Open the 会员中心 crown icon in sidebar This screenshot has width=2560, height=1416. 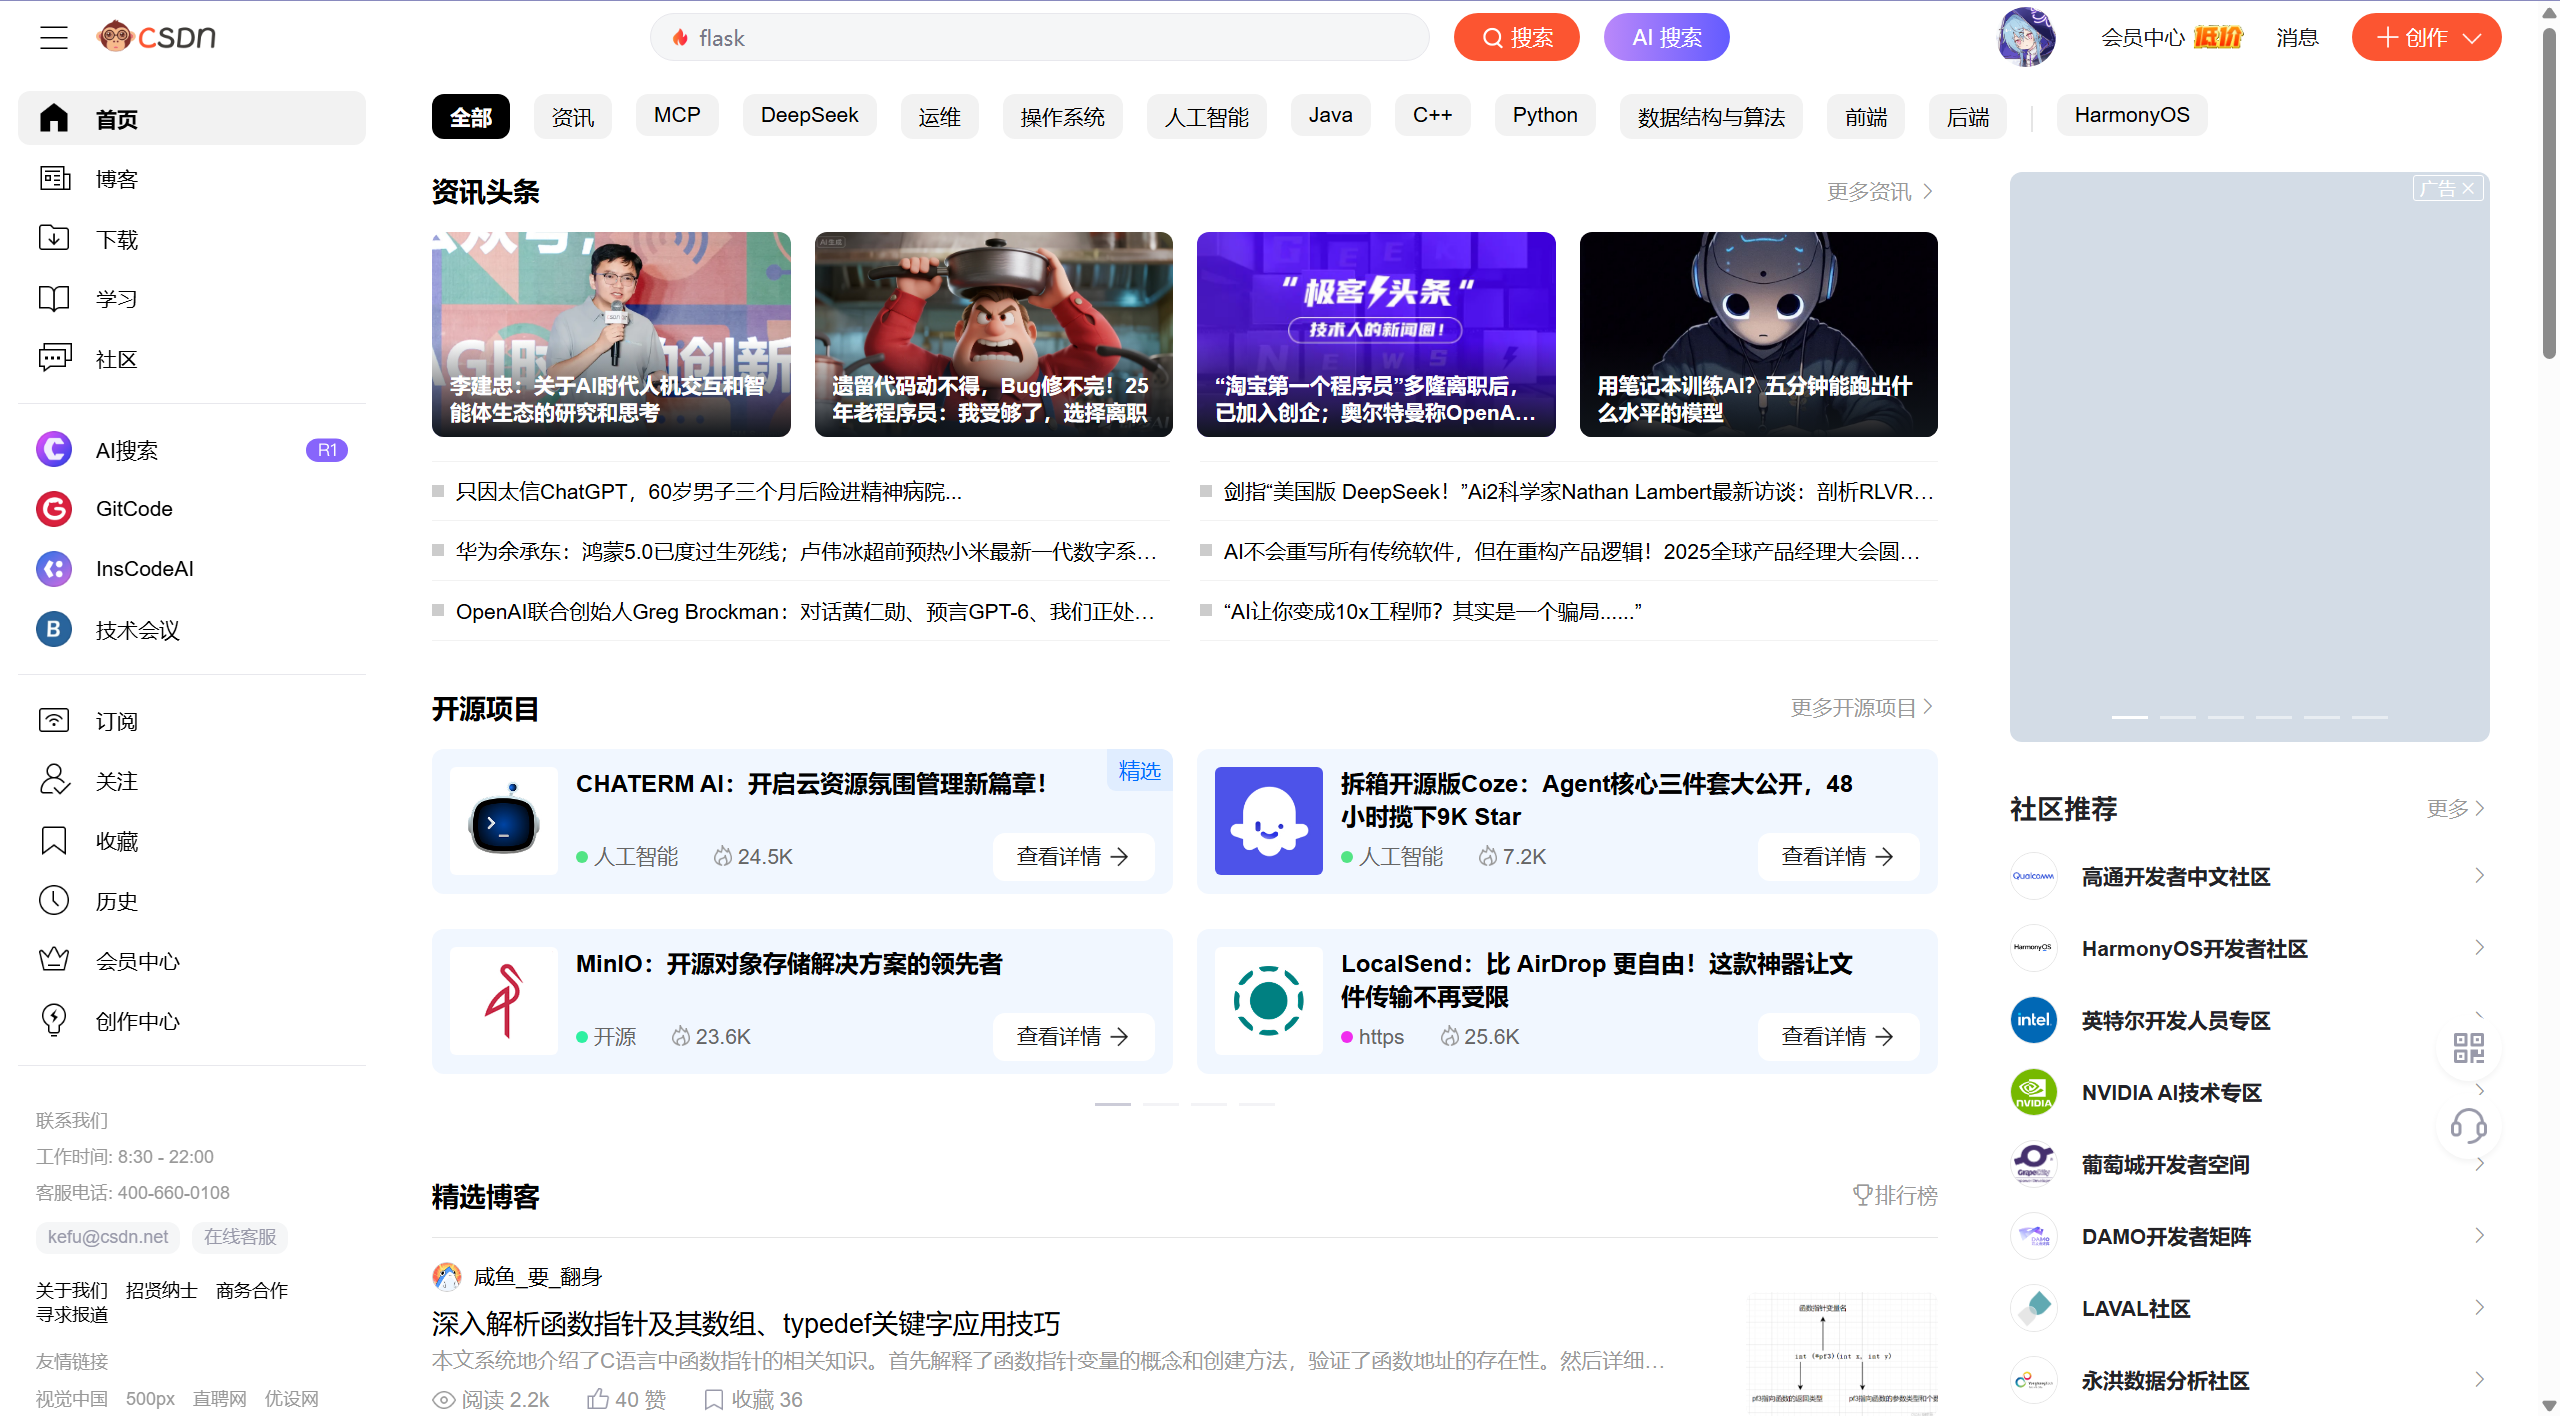(x=54, y=960)
